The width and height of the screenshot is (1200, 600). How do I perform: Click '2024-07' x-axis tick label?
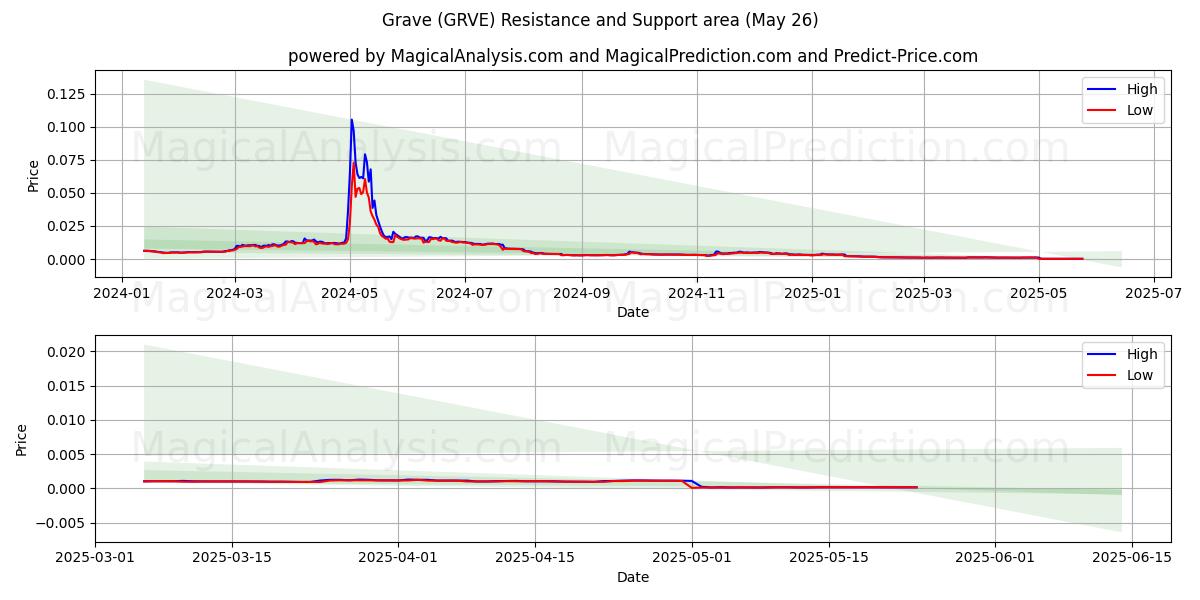(465, 294)
